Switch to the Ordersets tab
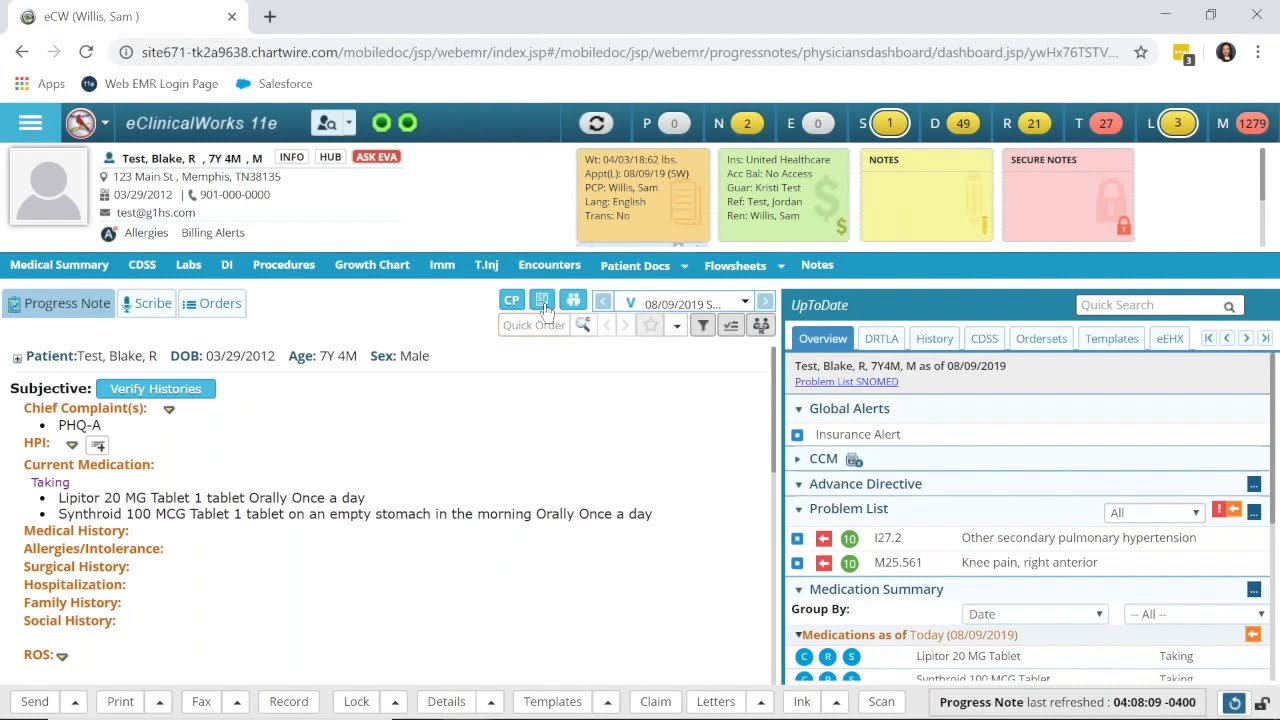 pos(1041,339)
